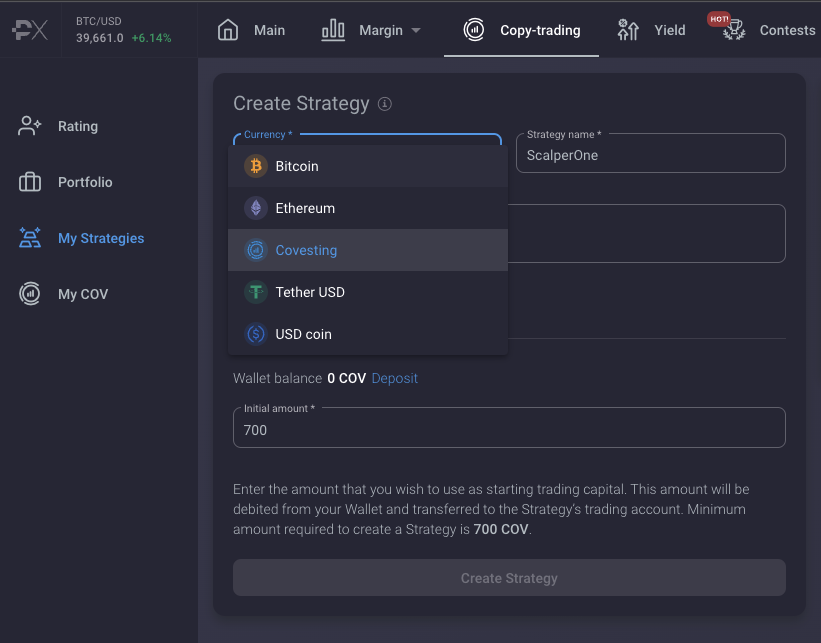Screen dimensions: 821x643
Task: Click the Bitcoin coin icon
Action: (256, 166)
